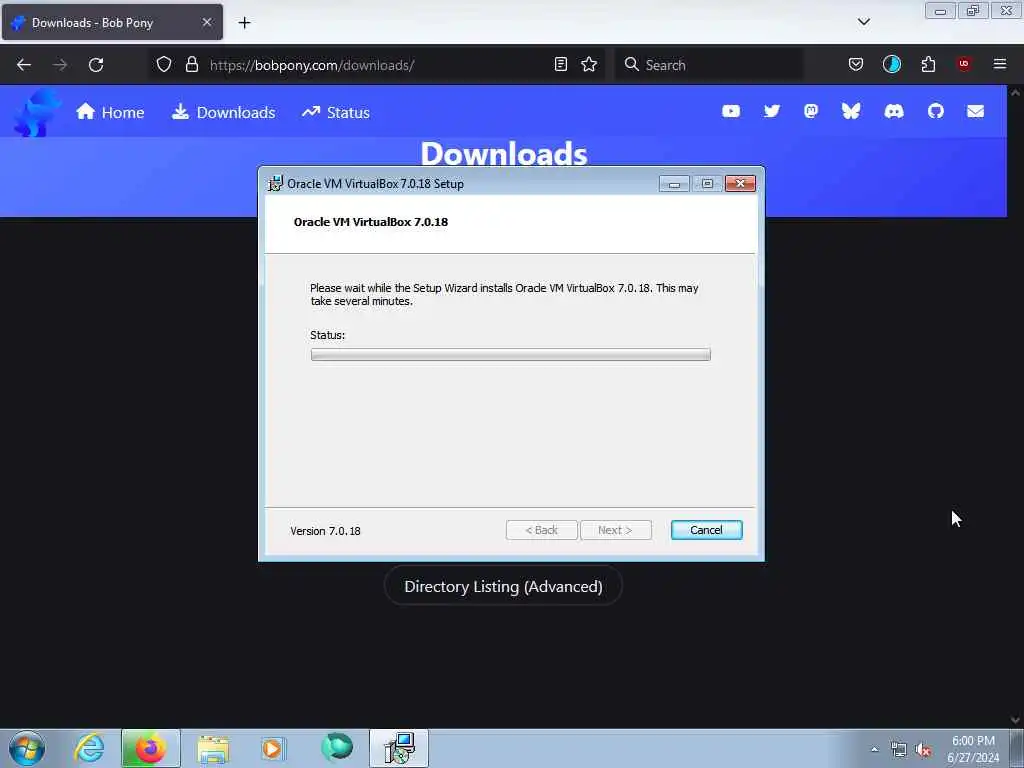
Task: Open the blue circular extension icon in the toolbar
Action: point(891,64)
